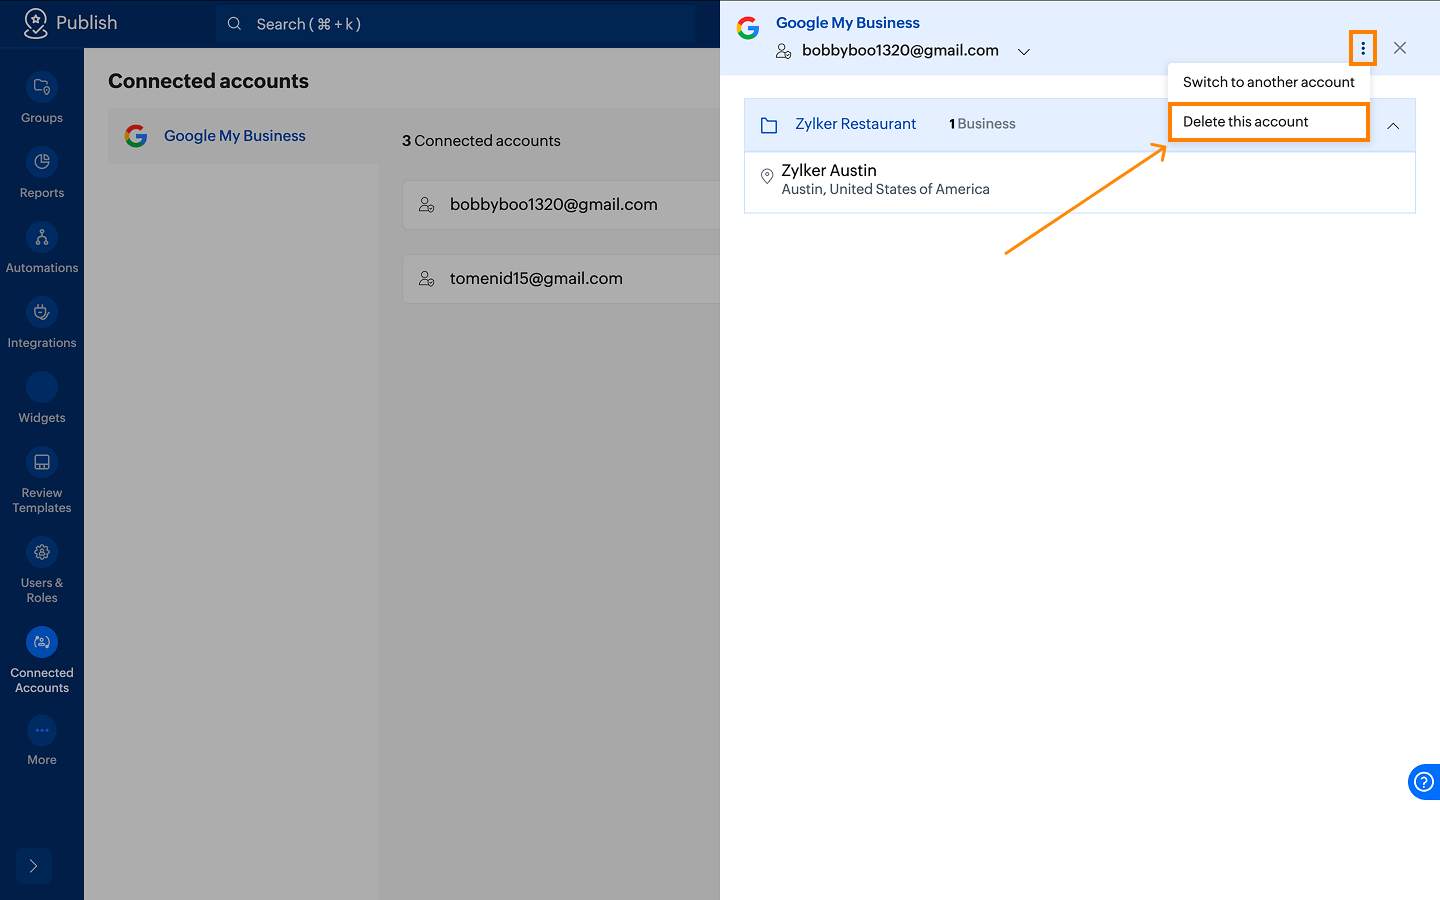Focus the Search field
Screen dimensions: 1440x900
pyautogui.click(x=455, y=24)
